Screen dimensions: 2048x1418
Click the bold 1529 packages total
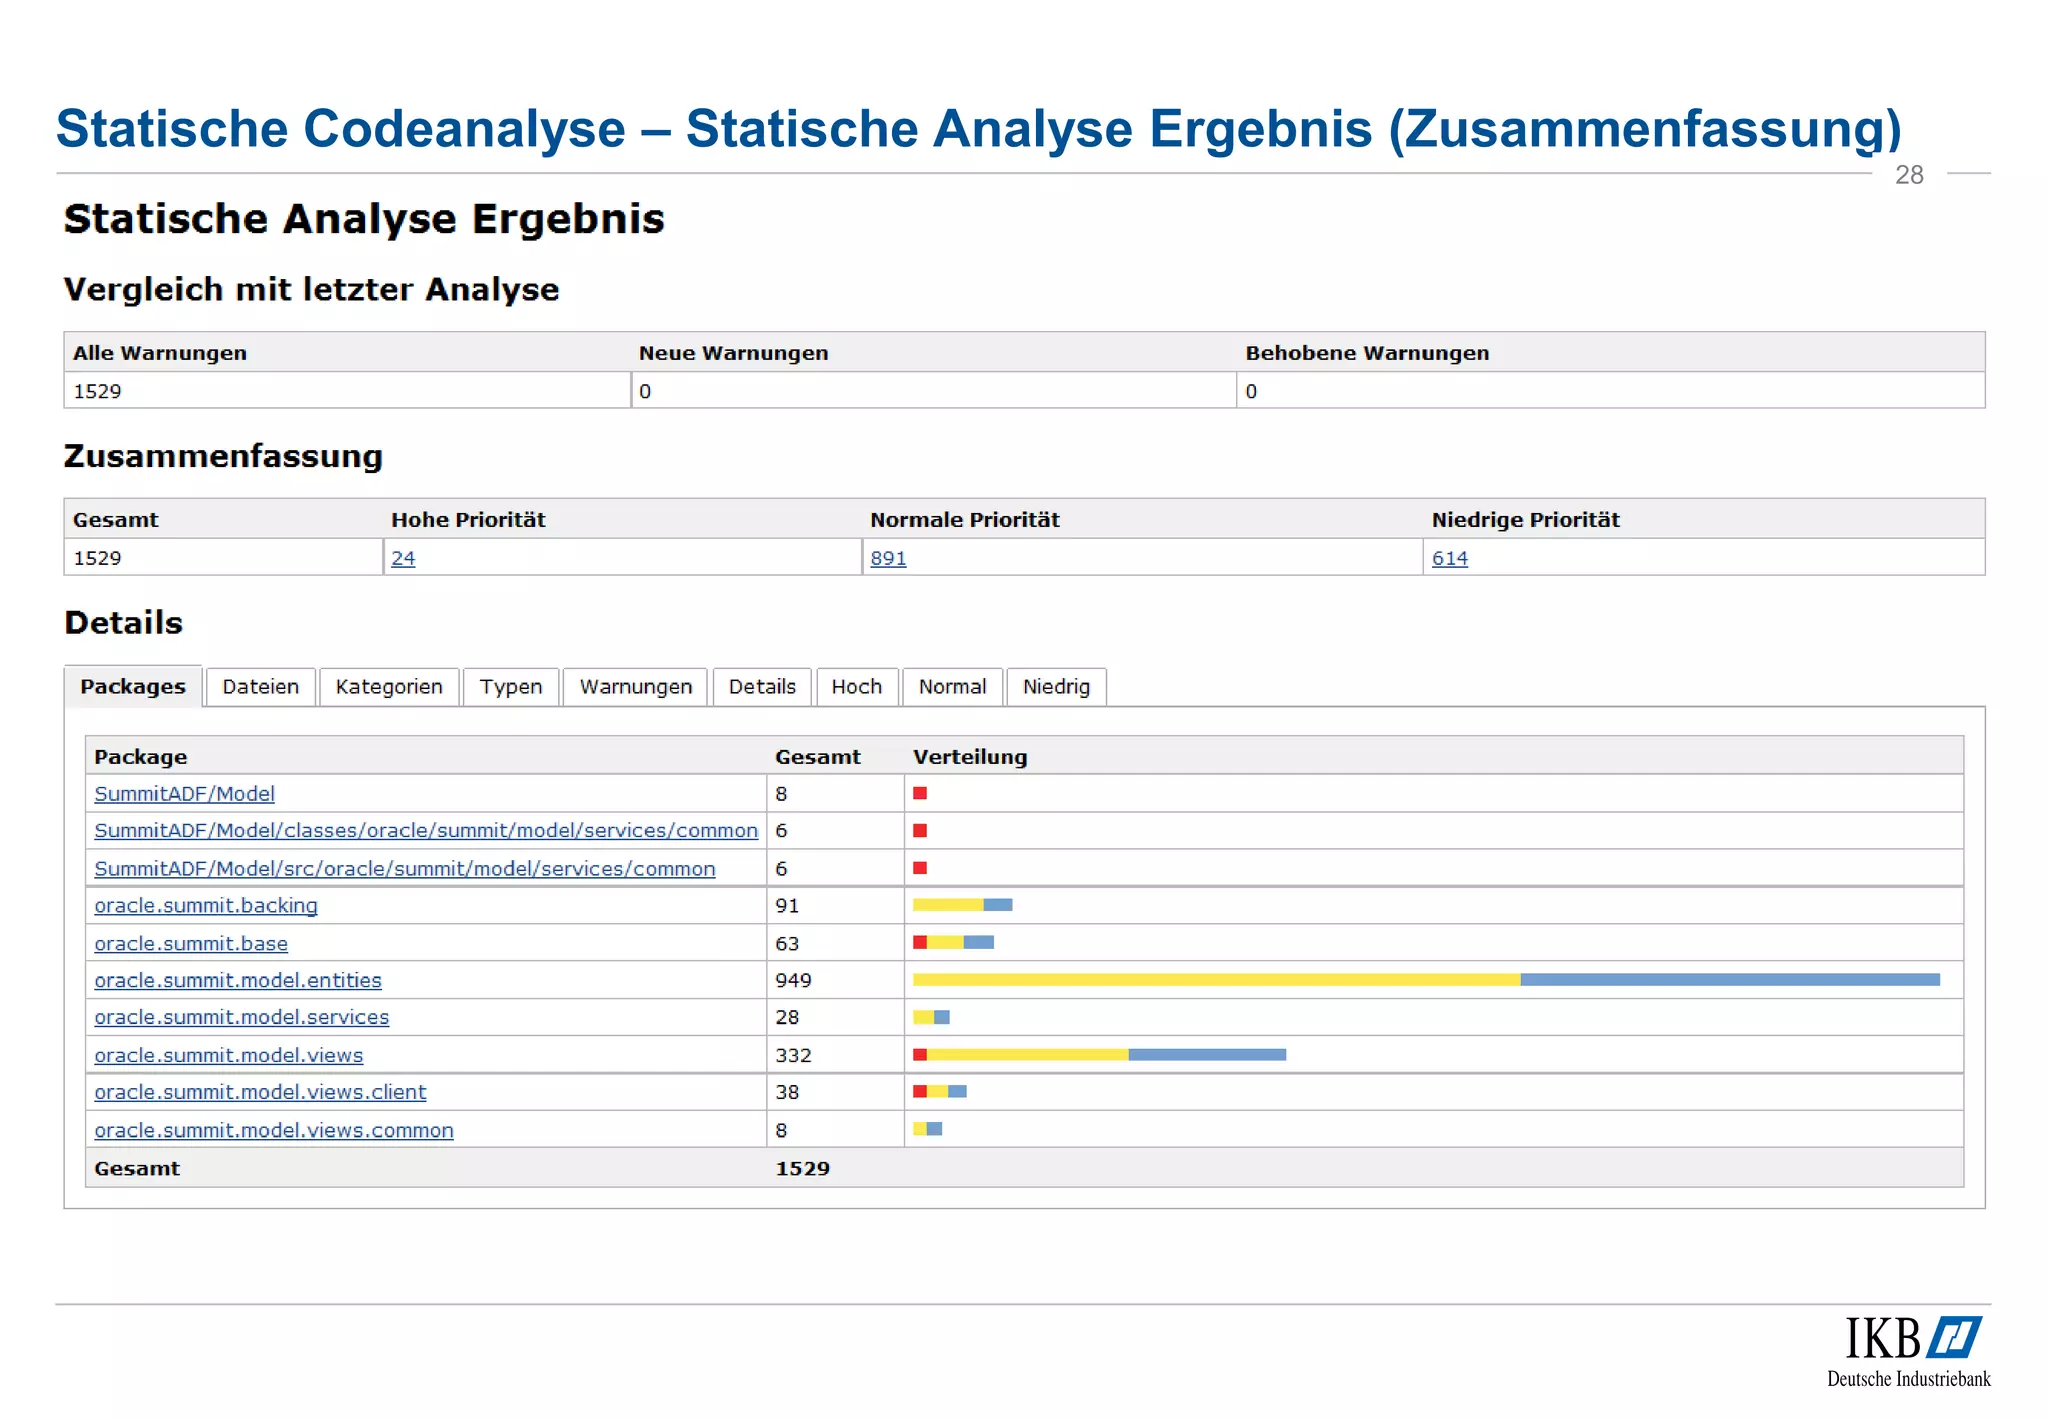pos(802,1168)
